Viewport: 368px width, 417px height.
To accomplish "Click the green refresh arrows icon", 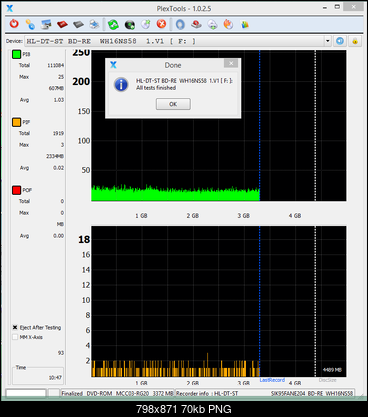I will click(x=113, y=24).
